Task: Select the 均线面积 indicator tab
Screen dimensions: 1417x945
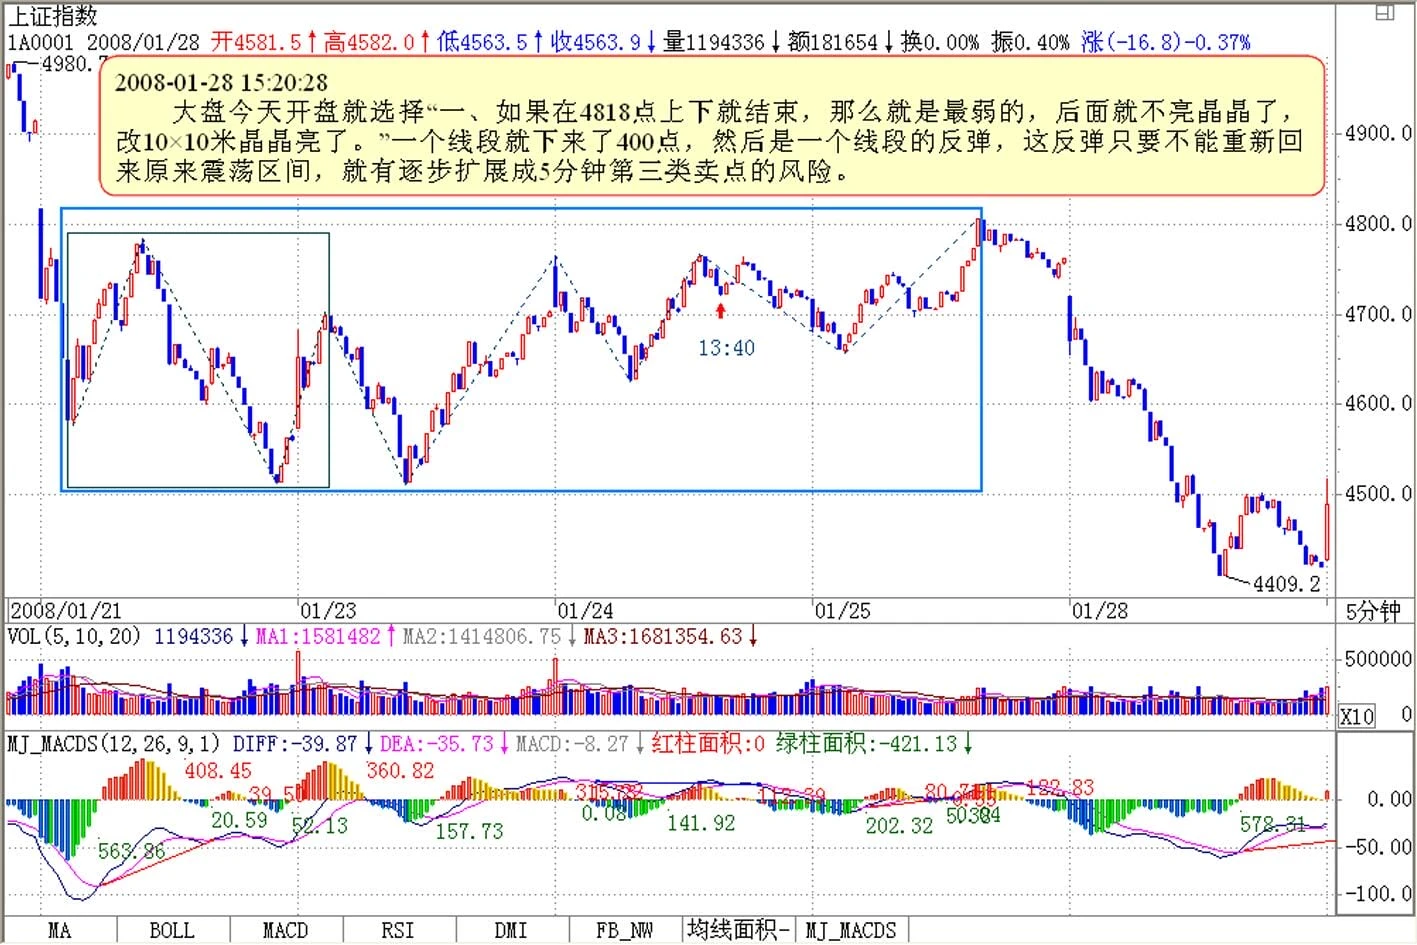Action: coord(738,930)
